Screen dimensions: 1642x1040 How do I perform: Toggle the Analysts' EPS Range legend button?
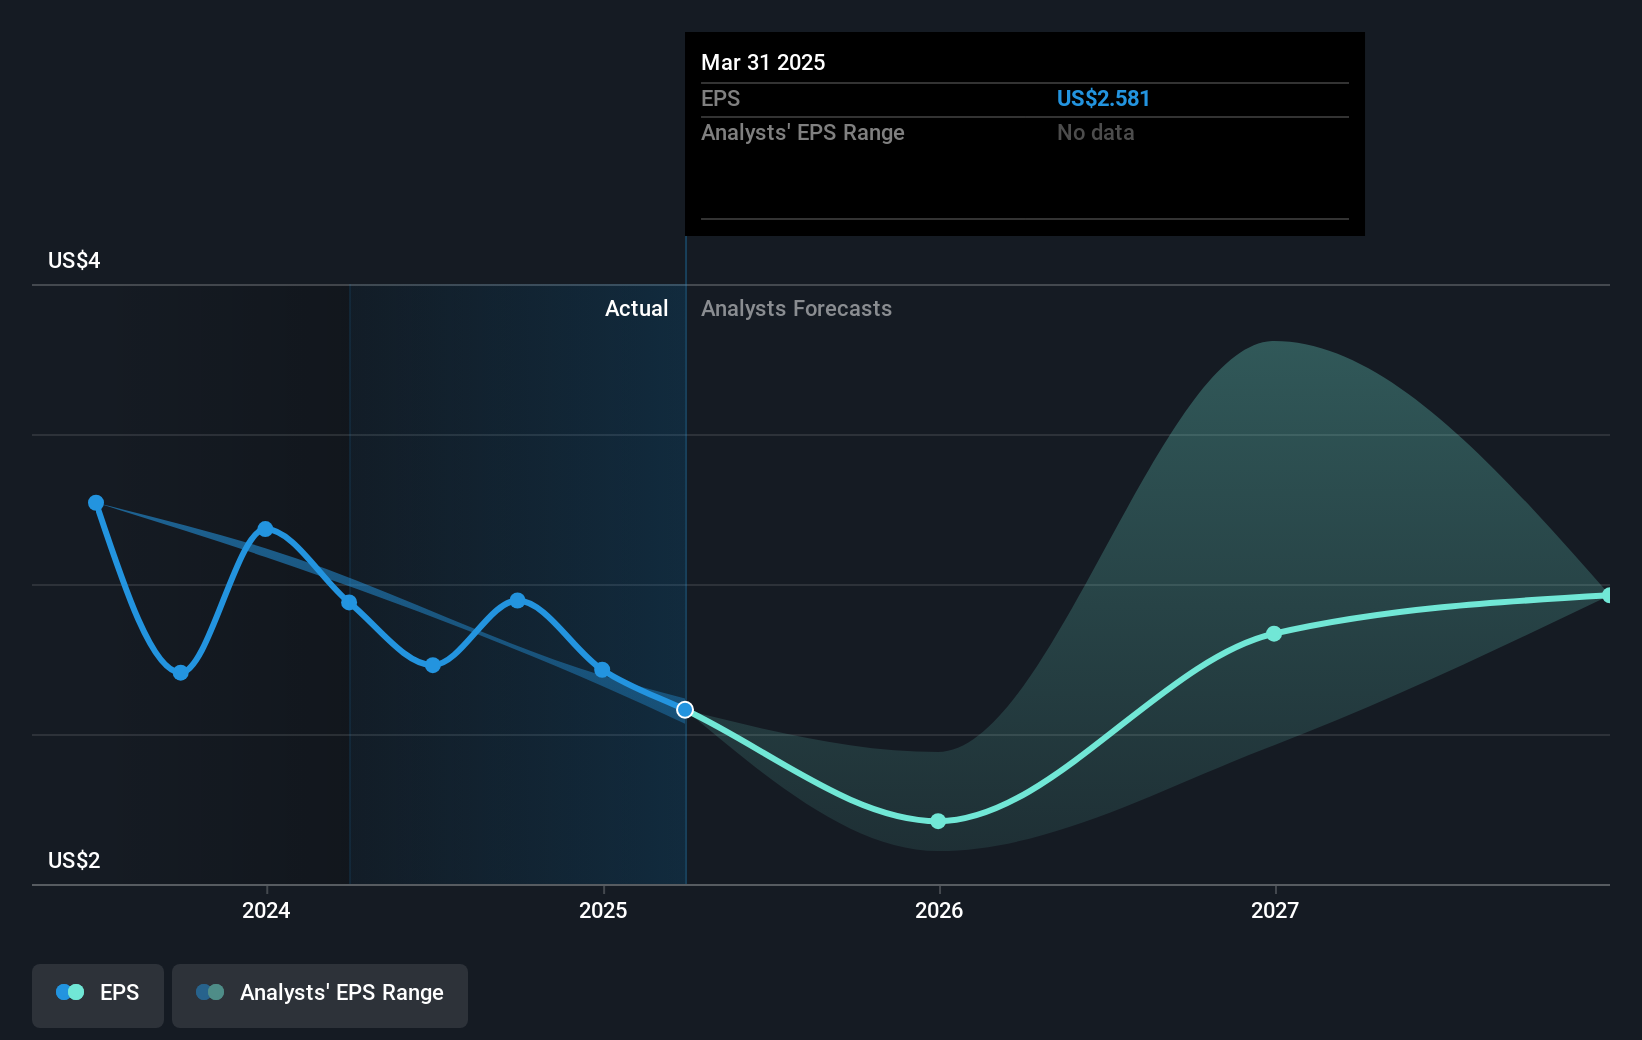pos(320,995)
